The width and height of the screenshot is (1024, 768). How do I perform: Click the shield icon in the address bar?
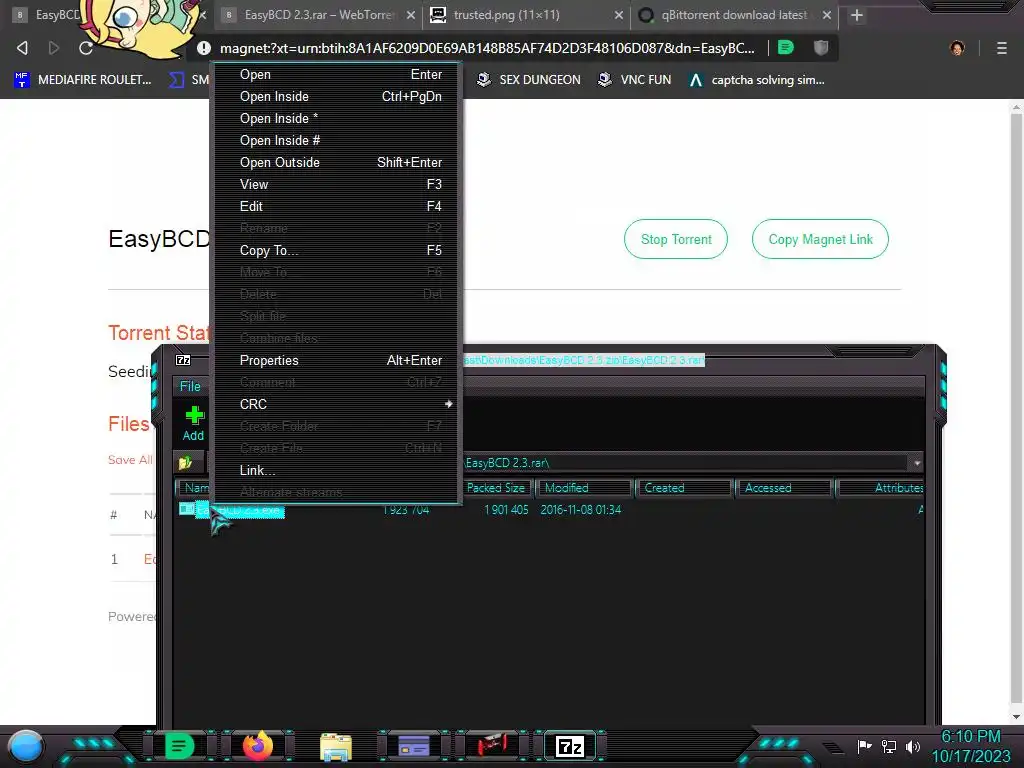click(821, 48)
